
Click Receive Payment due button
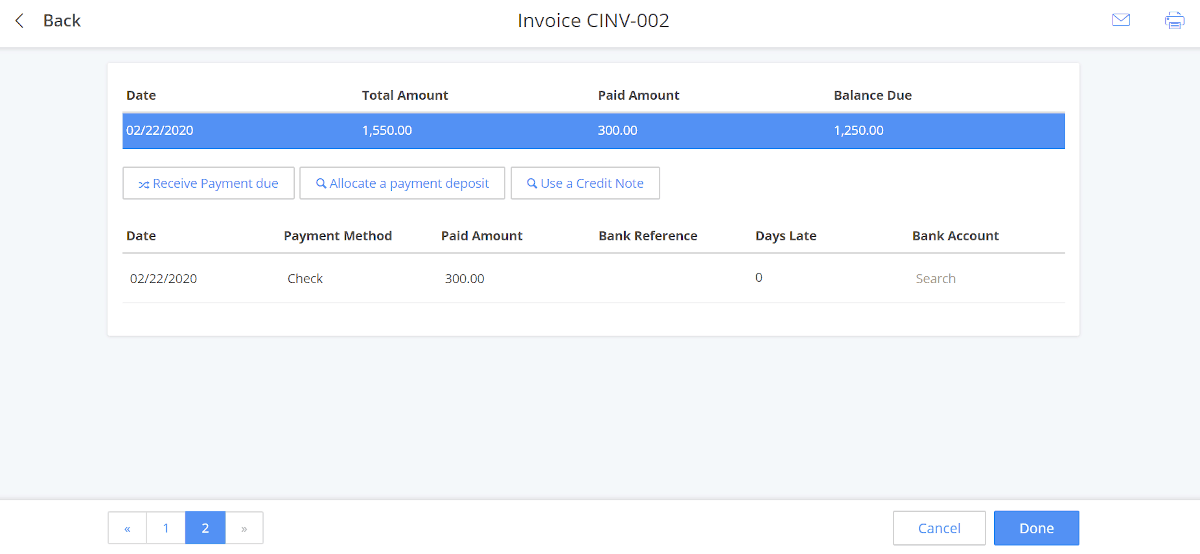click(209, 183)
